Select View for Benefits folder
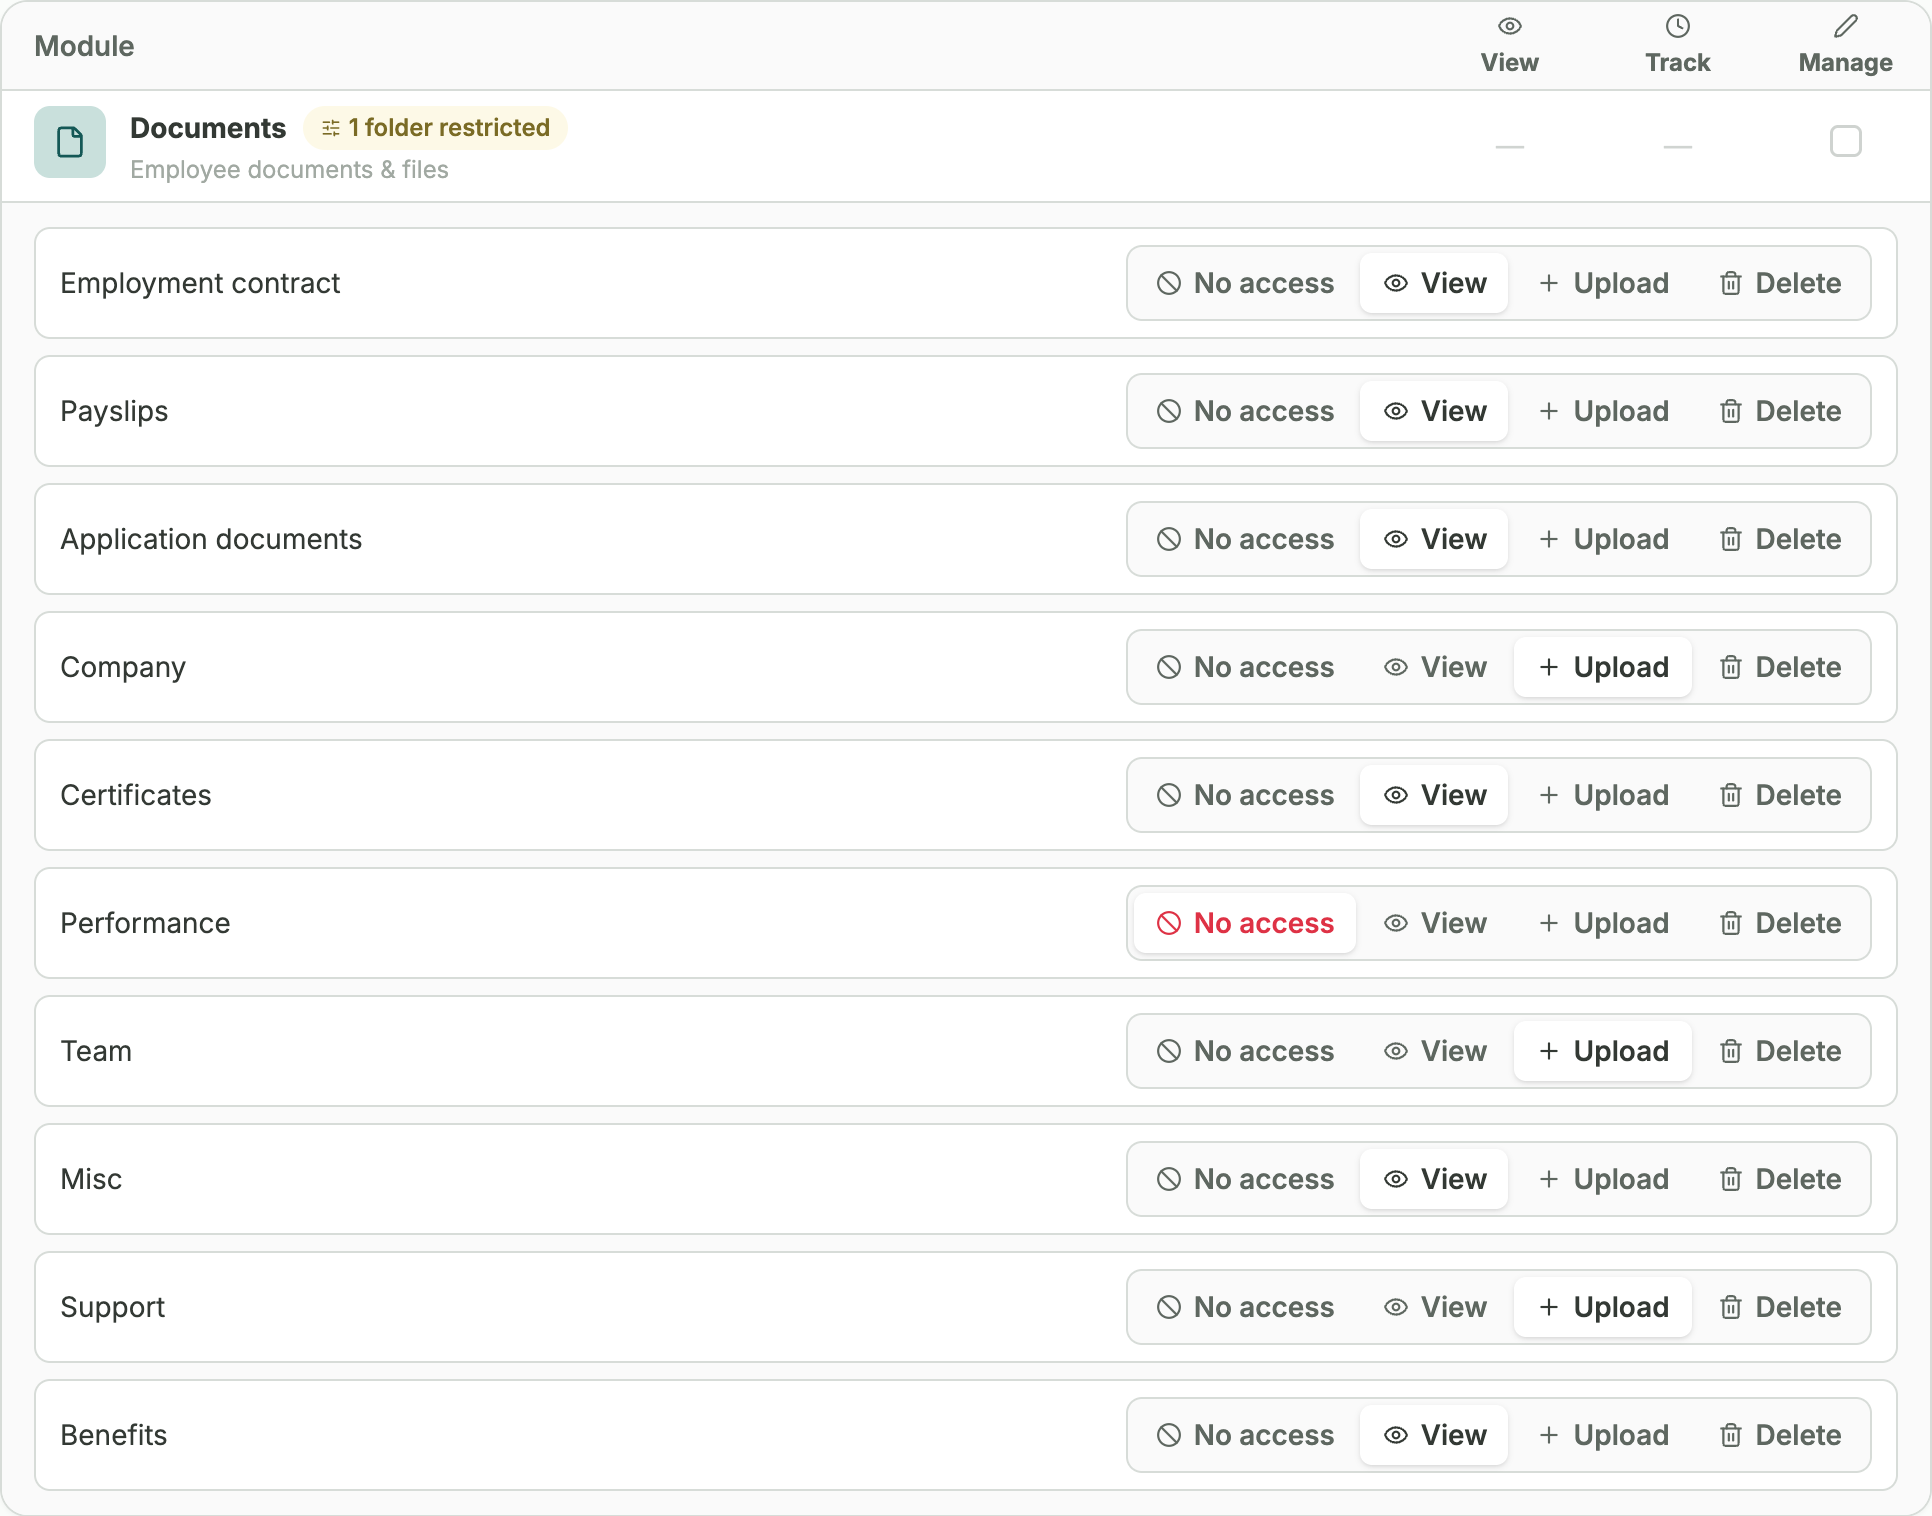This screenshot has height=1516, width=1932. pyautogui.click(x=1434, y=1435)
